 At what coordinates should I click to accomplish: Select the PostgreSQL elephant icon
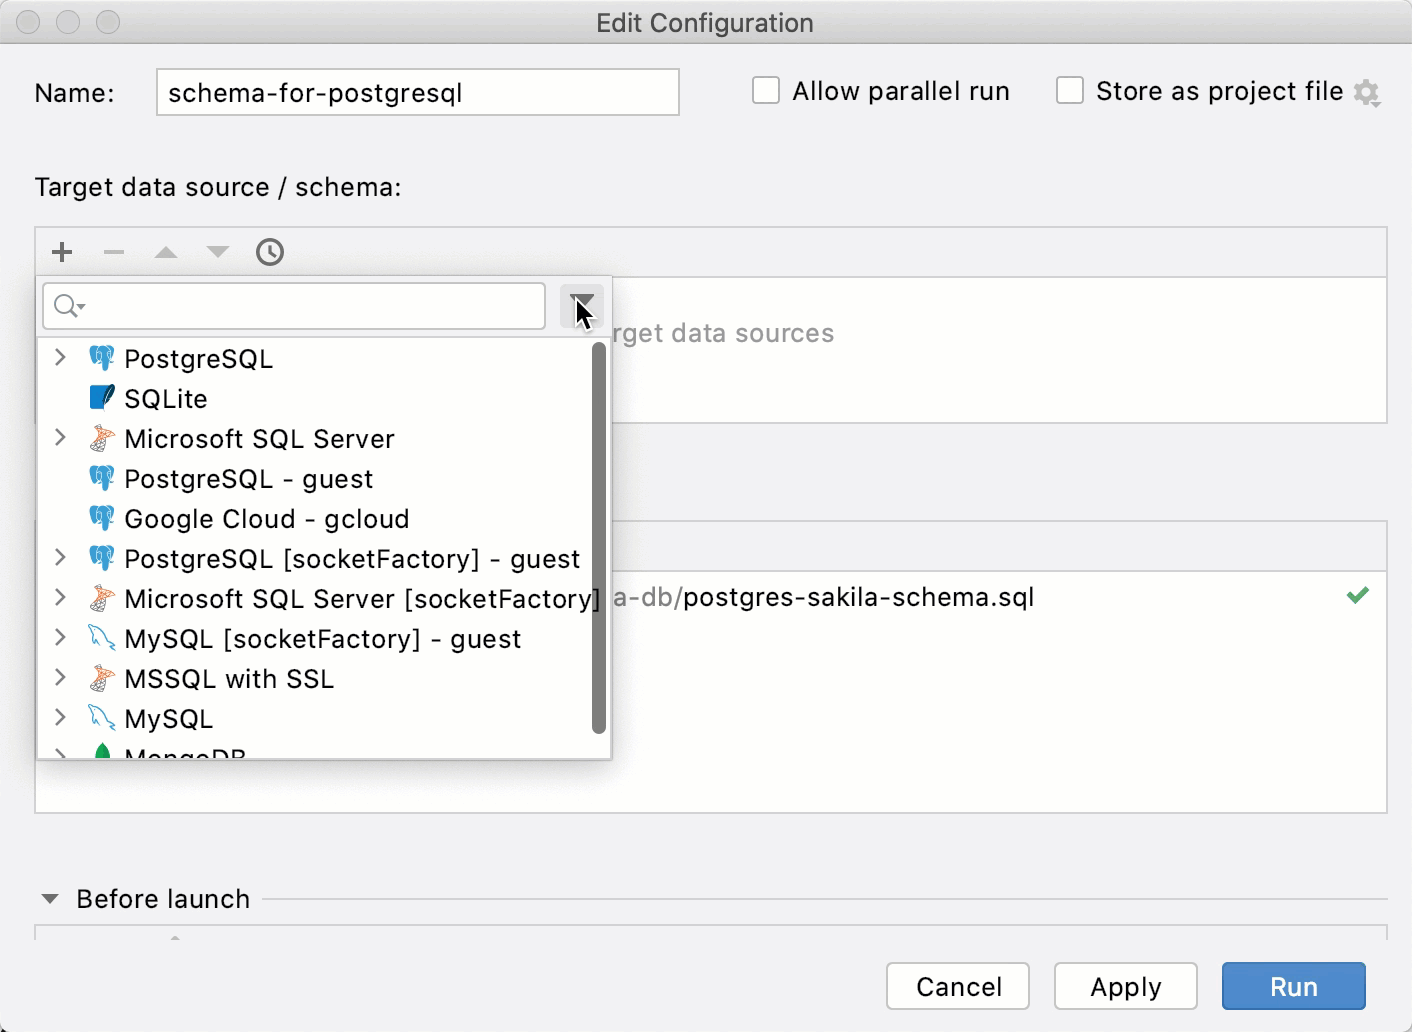click(x=101, y=358)
